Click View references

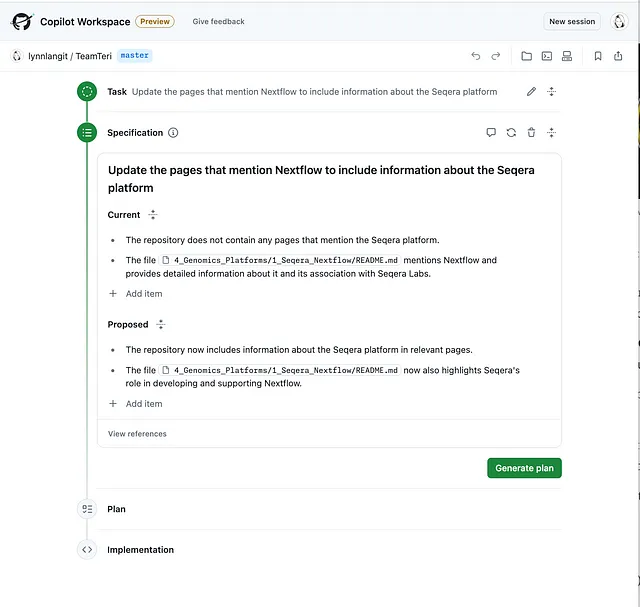(x=137, y=434)
